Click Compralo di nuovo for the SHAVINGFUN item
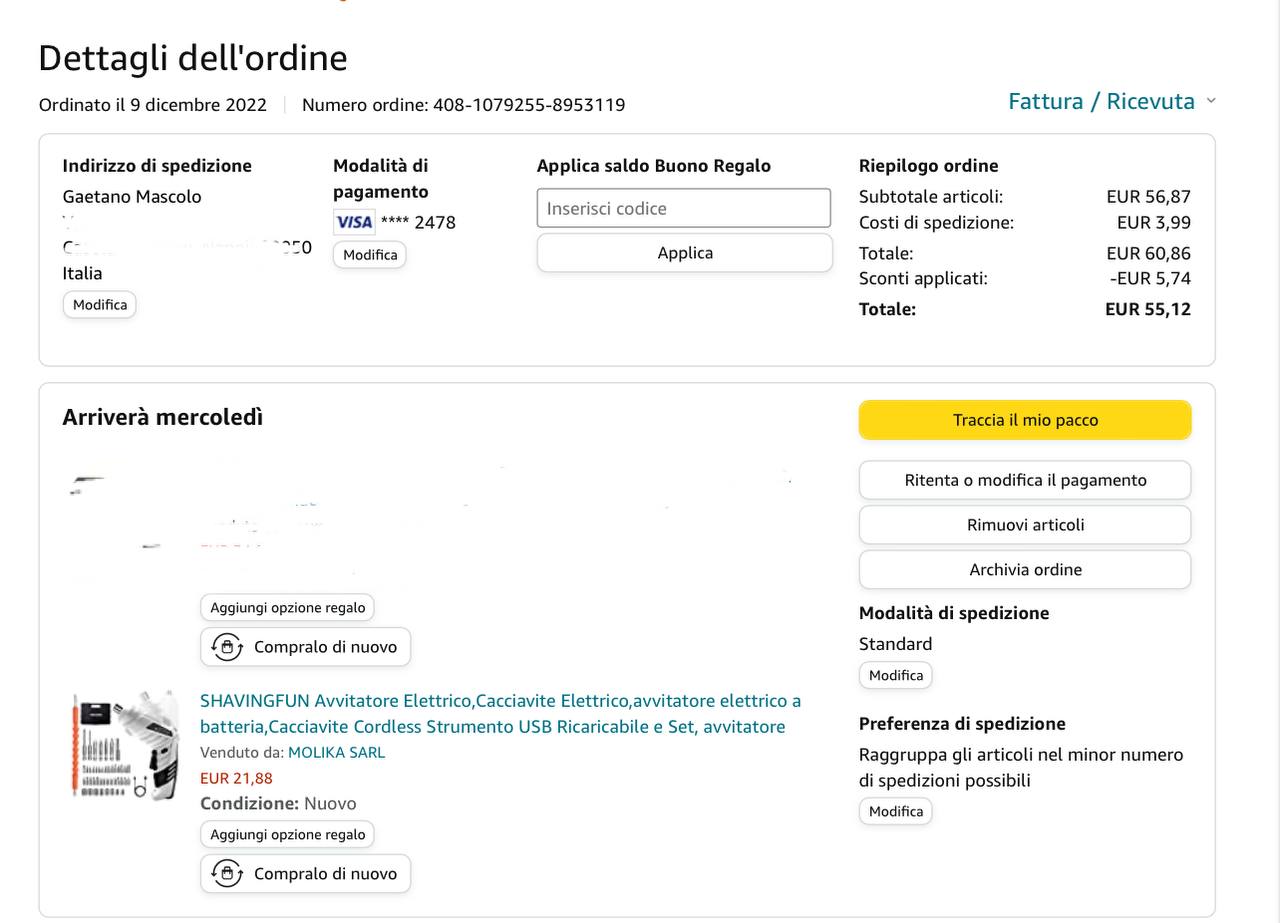The width and height of the screenshot is (1280, 923). click(306, 874)
